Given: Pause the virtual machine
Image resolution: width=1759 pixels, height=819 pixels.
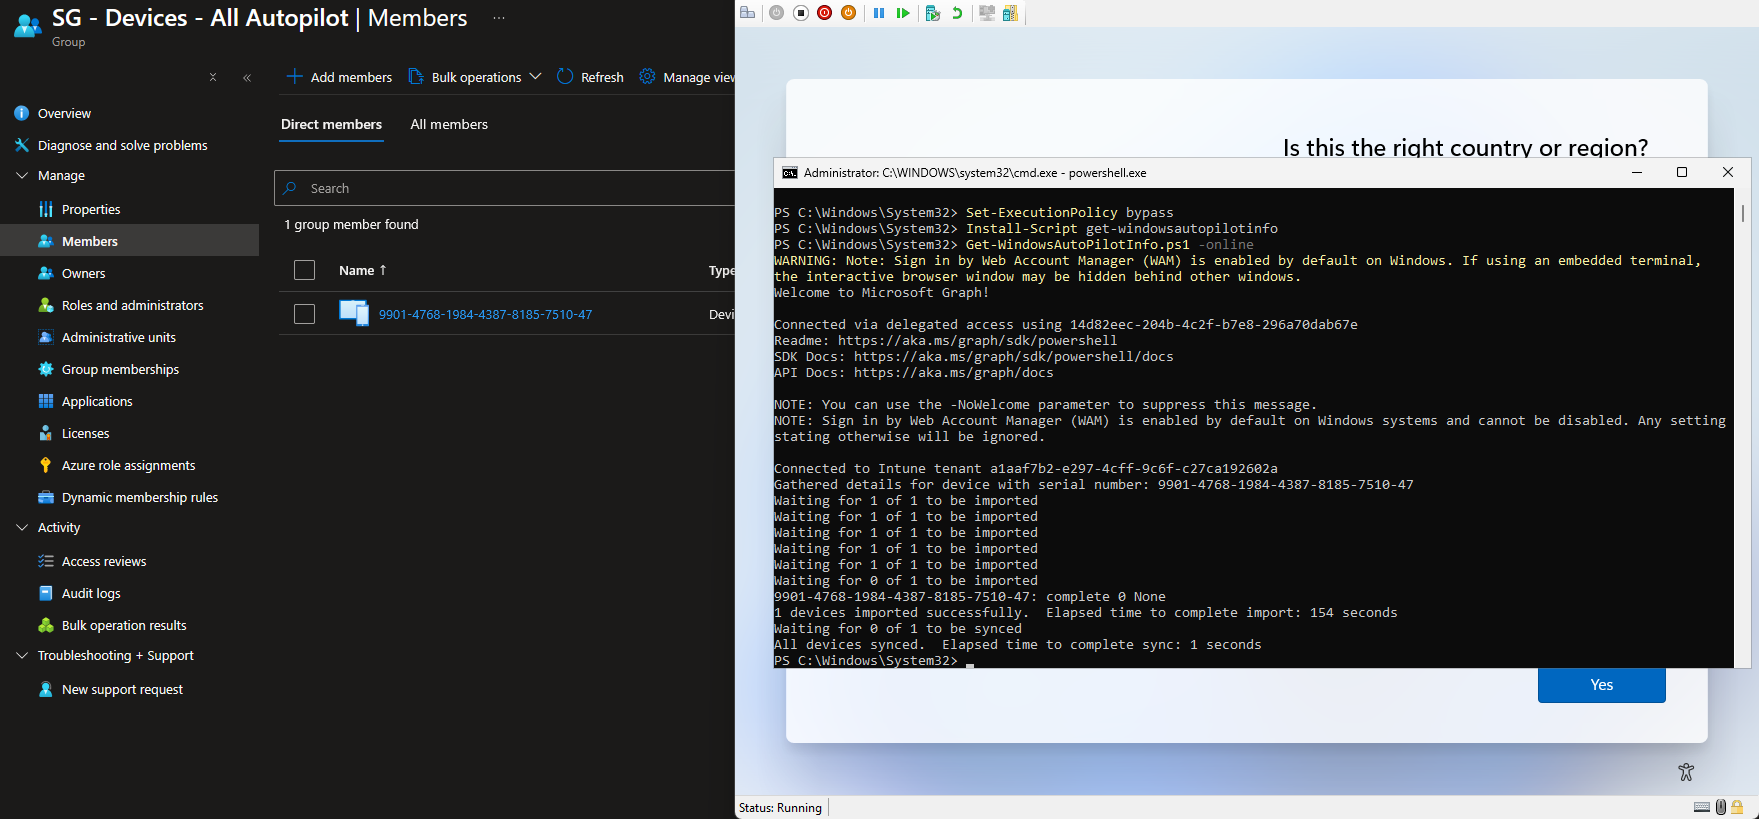Looking at the screenshot, I should 879,13.
